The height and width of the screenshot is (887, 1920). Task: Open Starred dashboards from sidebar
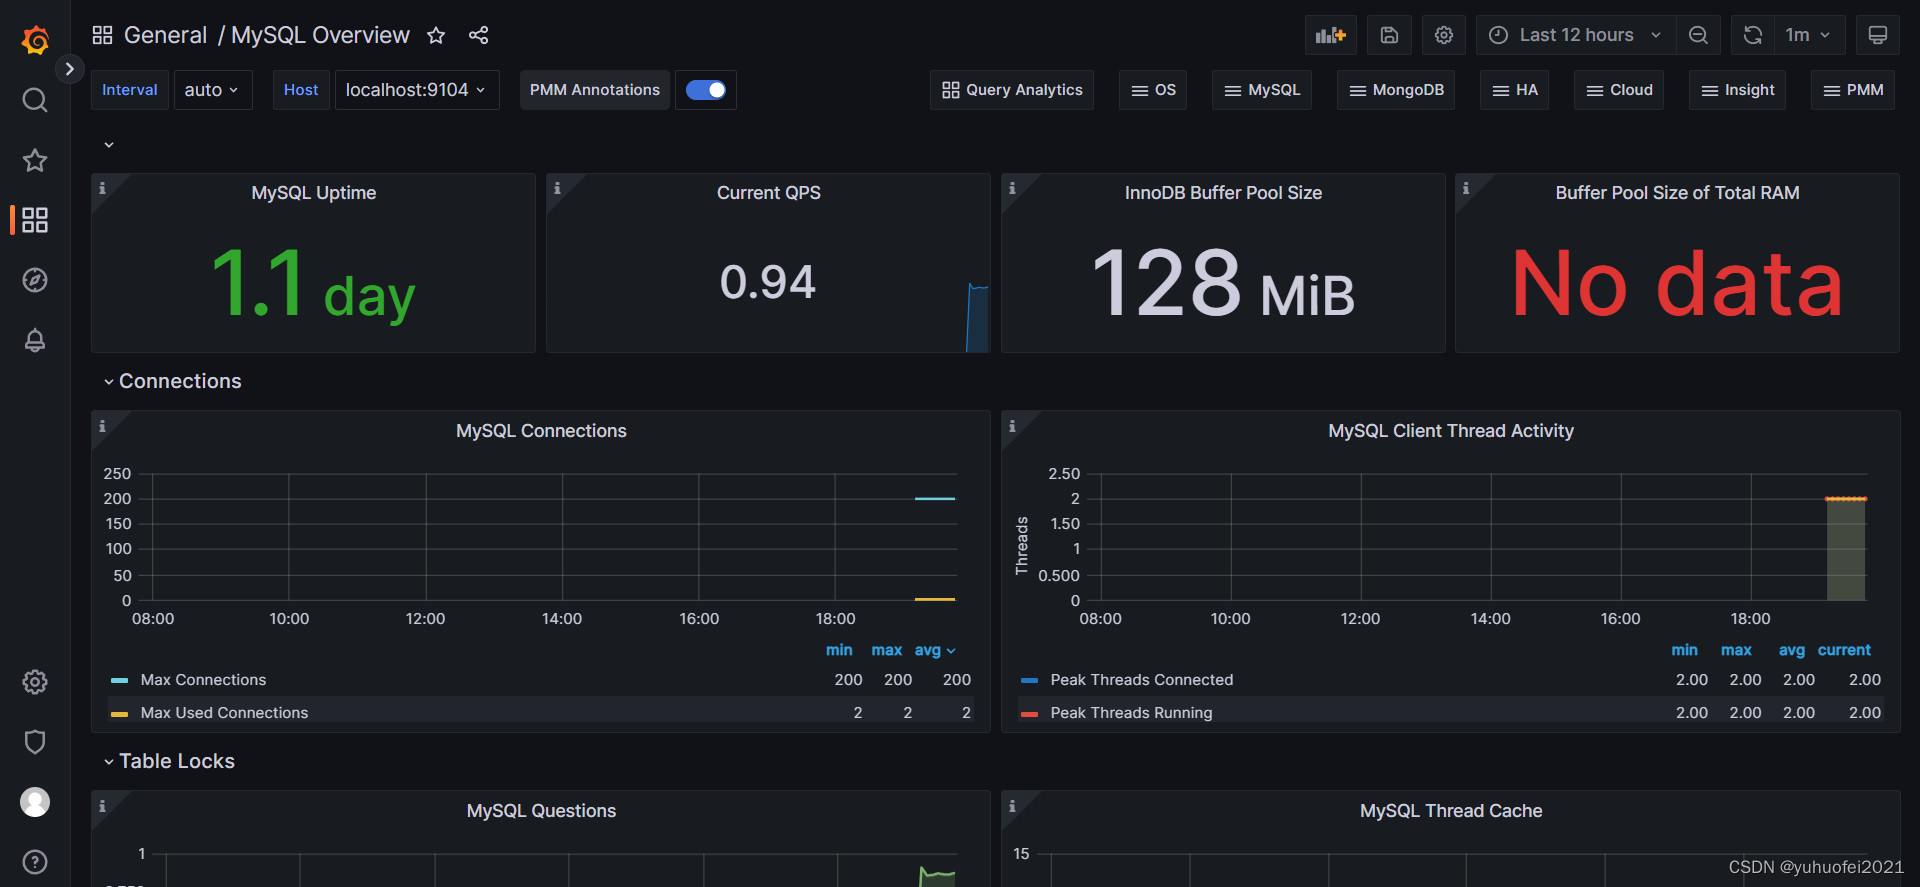coord(35,160)
